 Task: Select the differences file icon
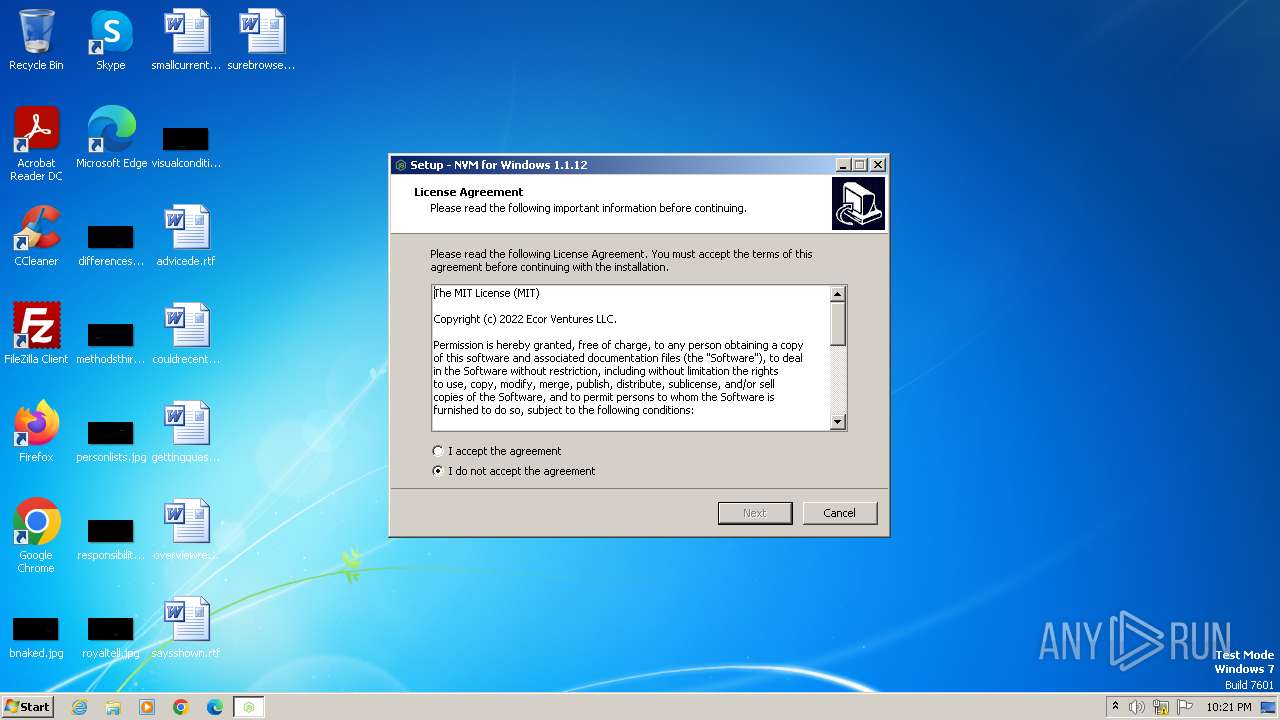pyautogui.click(x=111, y=245)
